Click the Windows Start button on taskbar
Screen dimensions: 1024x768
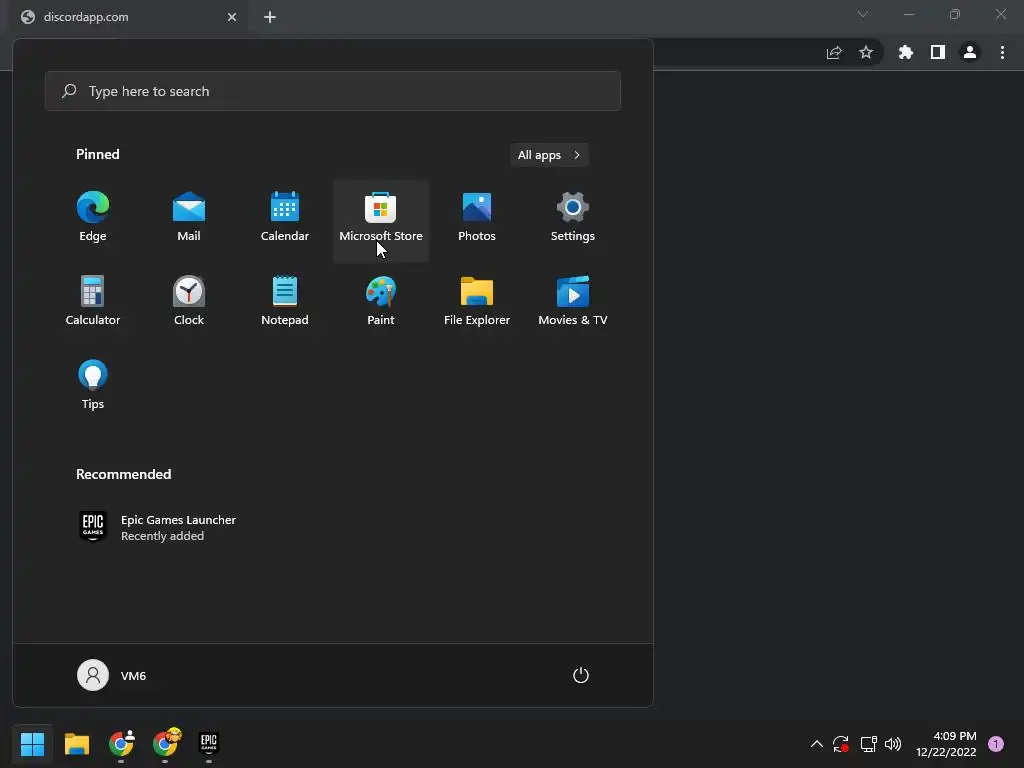33,744
